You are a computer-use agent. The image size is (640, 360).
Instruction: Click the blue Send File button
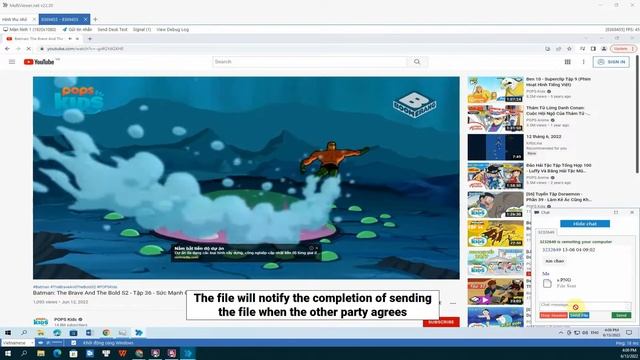[579, 315]
